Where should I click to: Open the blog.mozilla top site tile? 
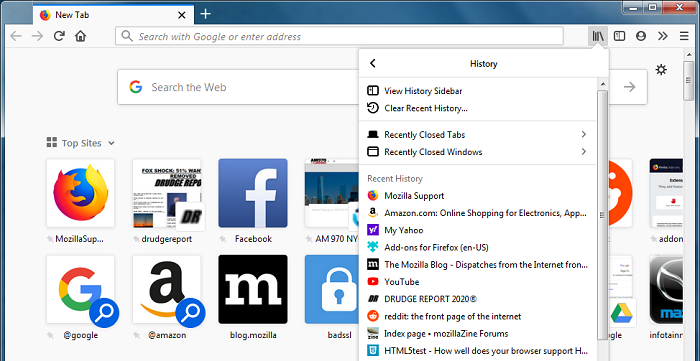click(x=253, y=290)
